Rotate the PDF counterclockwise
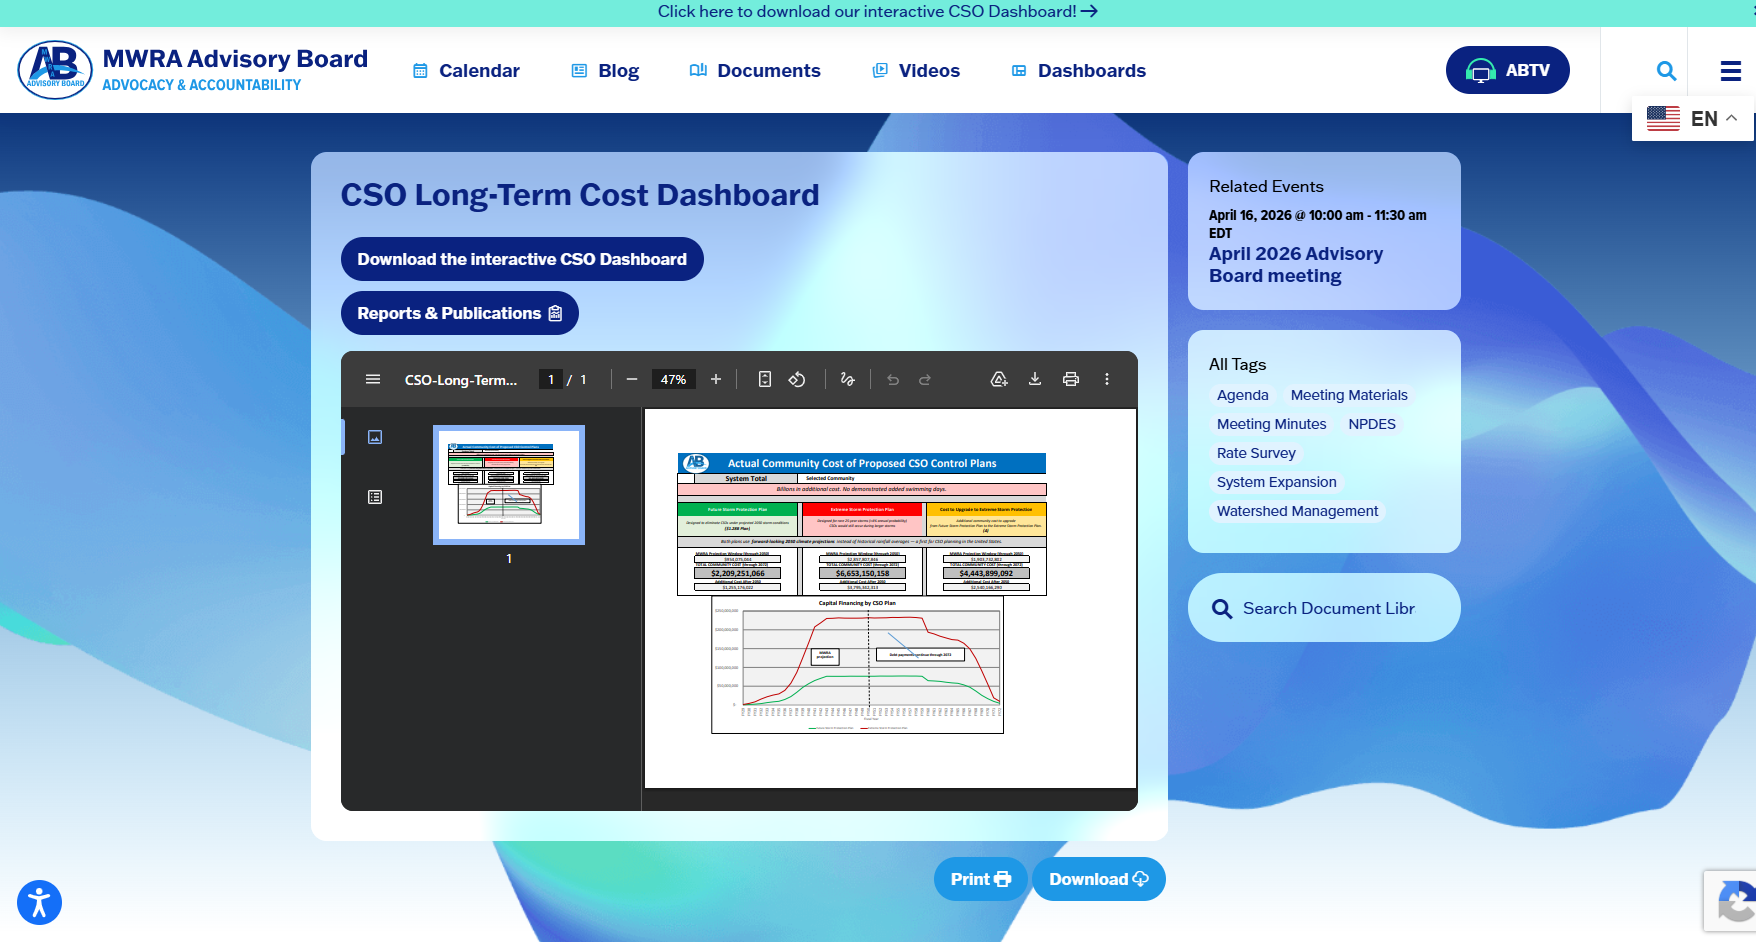The width and height of the screenshot is (1756, 942). pos(797,379)
